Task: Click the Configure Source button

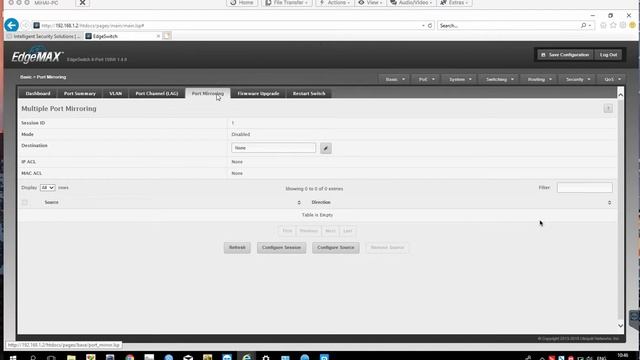Action: click(336, 247)
